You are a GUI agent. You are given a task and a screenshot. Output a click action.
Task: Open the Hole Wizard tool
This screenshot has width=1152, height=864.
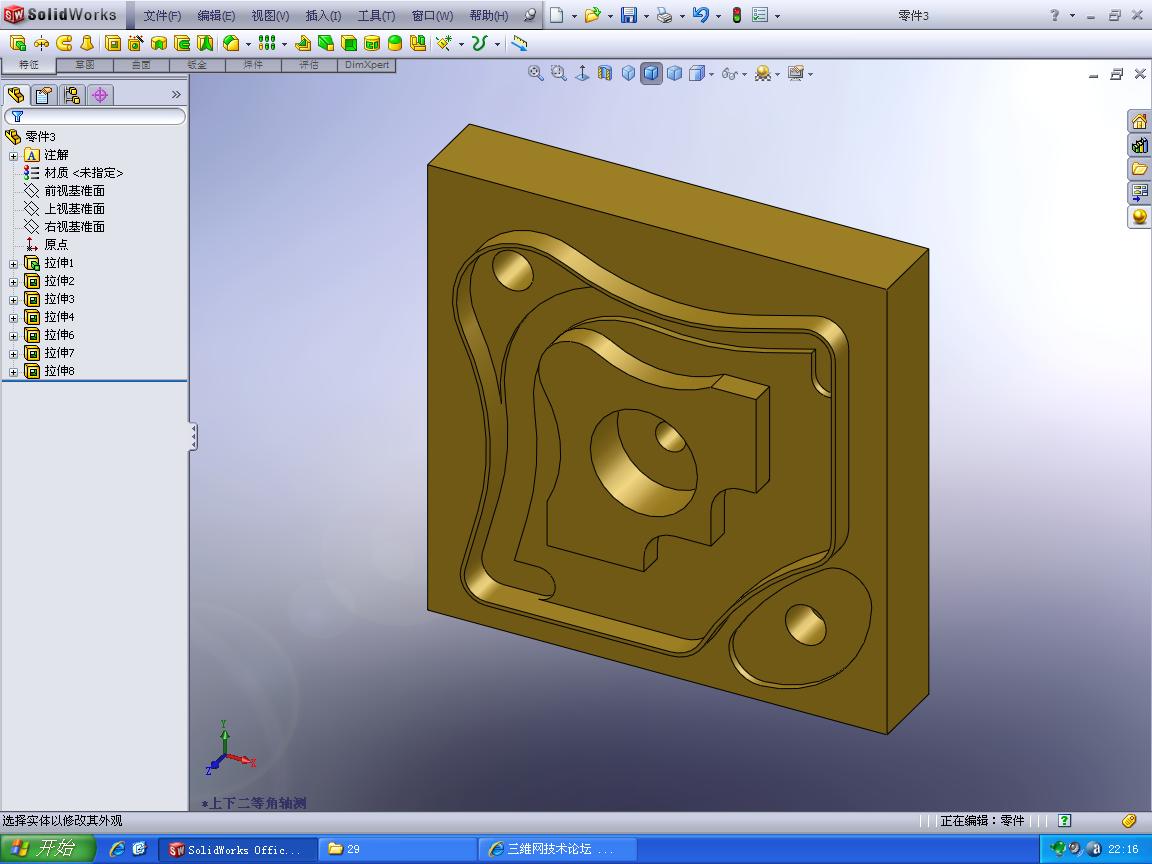click(x=135, y=43)
